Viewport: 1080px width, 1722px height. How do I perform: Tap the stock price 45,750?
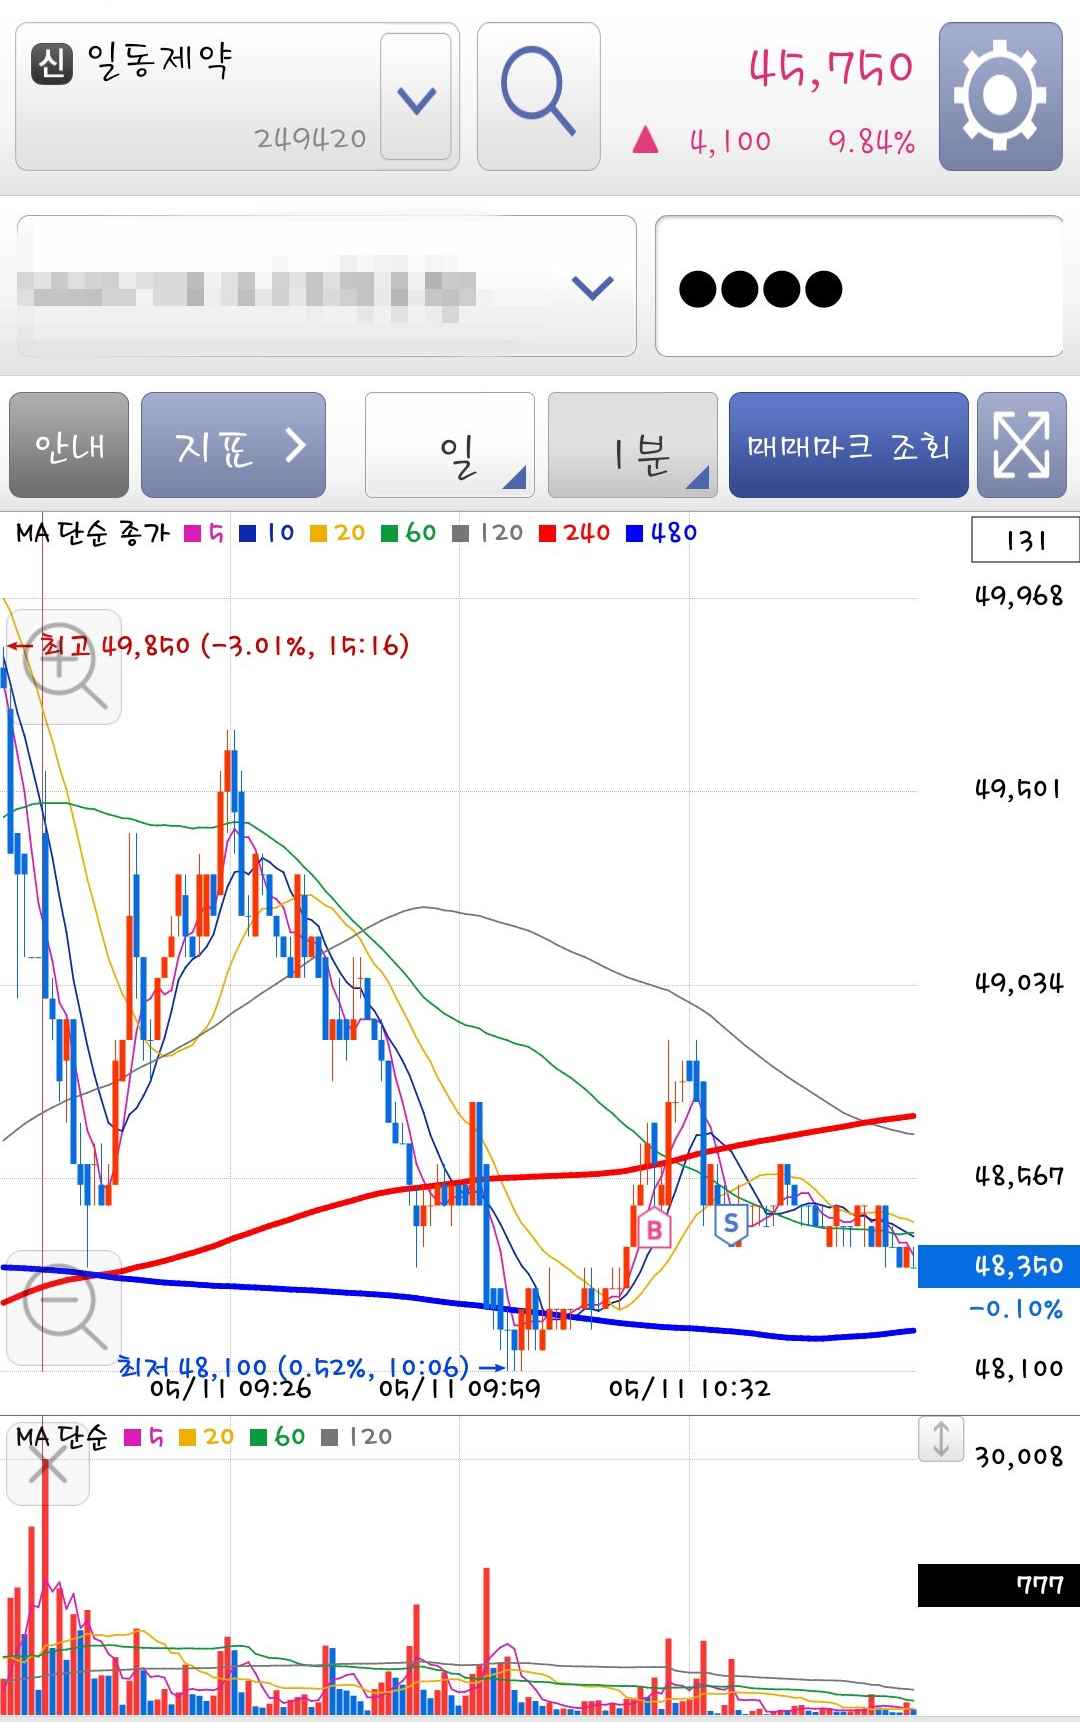click(831, 68)
